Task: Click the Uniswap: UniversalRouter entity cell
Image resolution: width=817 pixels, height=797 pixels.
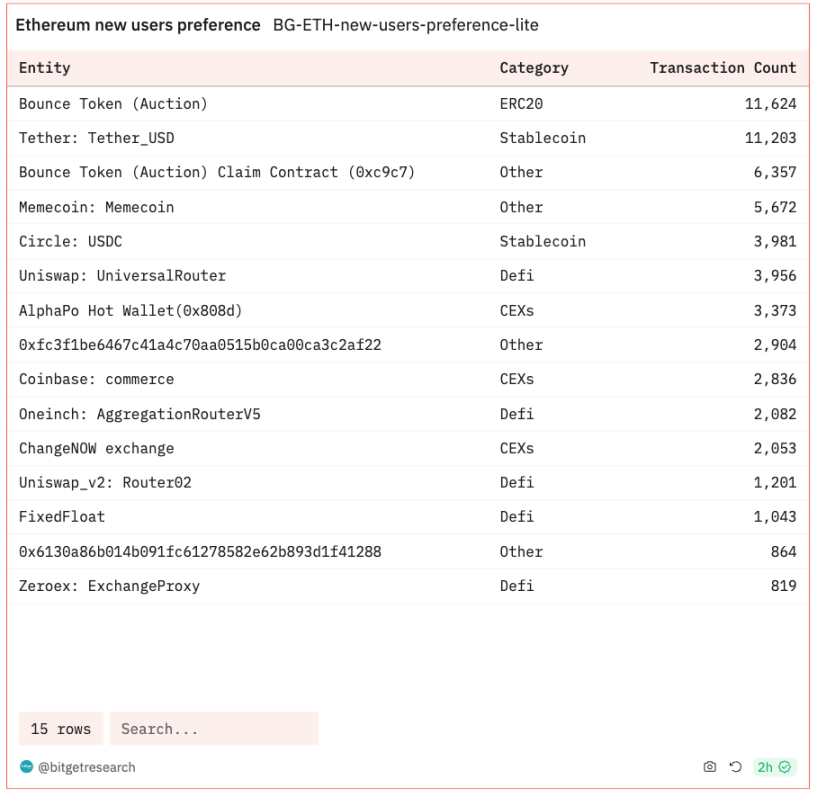Action: coord(122,276)
